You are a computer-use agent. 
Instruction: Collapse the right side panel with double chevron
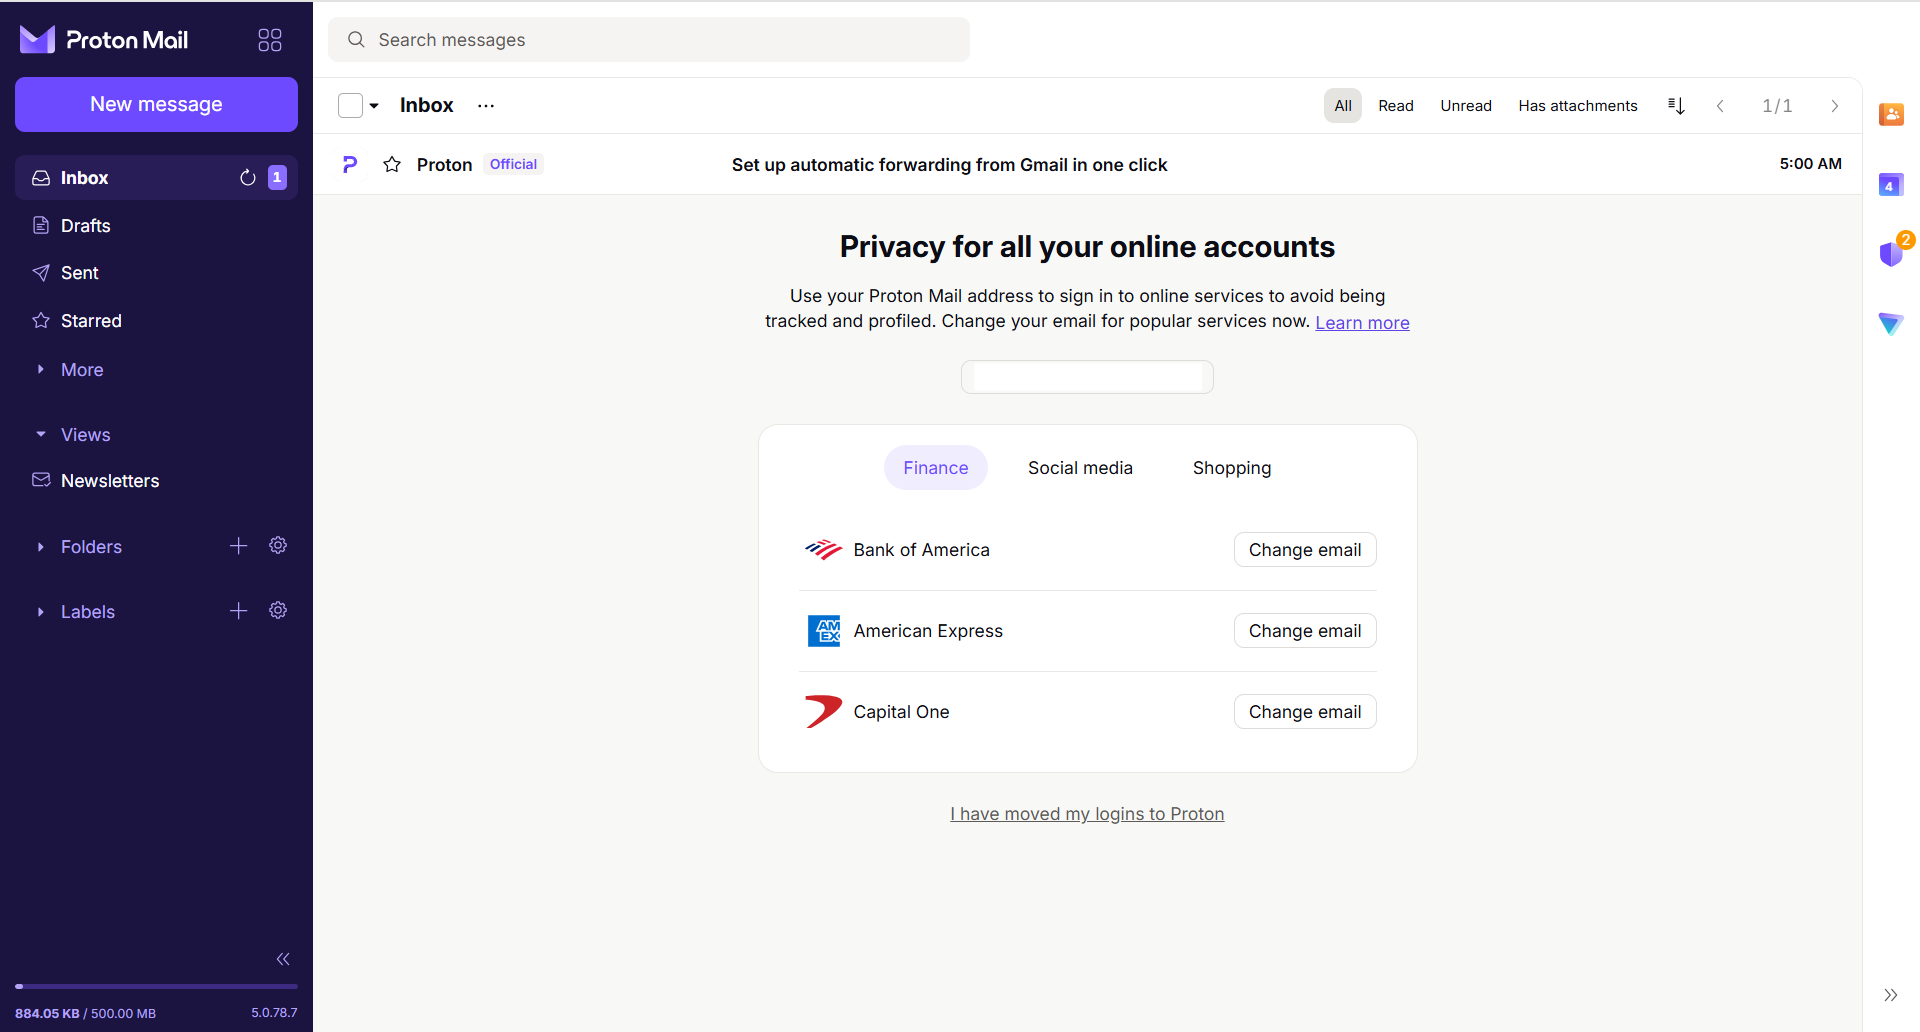[x=1890, y=995]
